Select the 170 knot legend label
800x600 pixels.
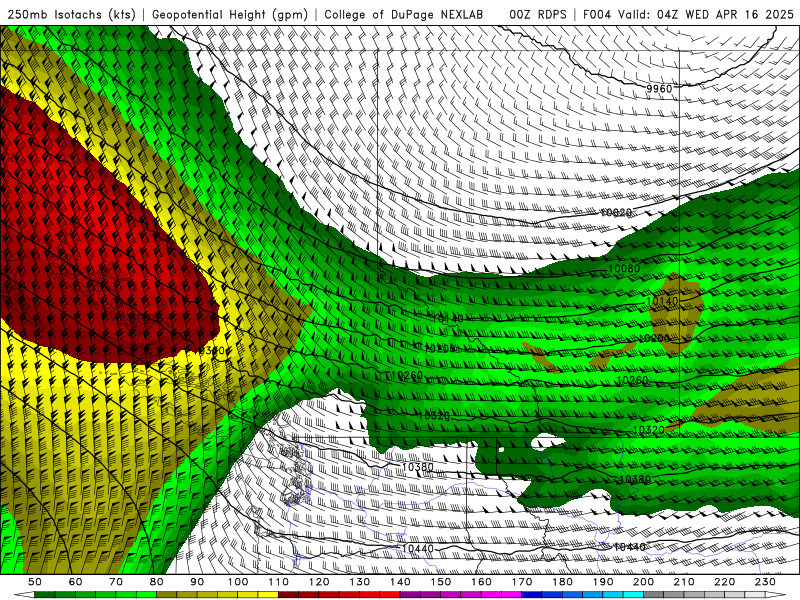(x=522, y=582)
